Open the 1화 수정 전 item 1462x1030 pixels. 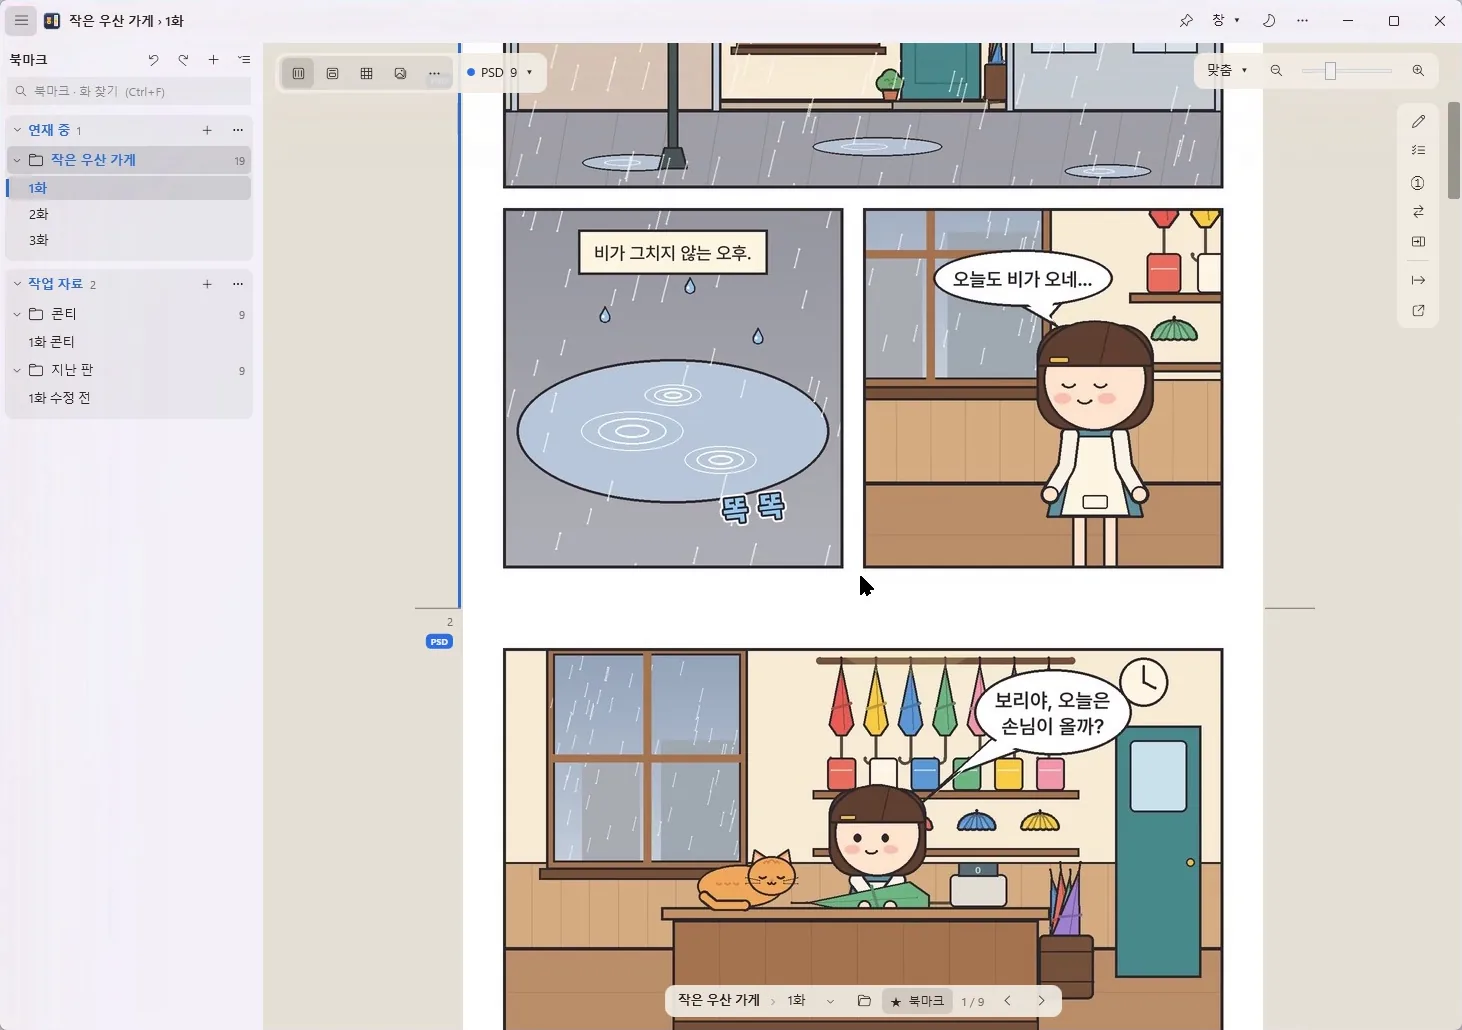pyautogui.click(x=129, y=398)
